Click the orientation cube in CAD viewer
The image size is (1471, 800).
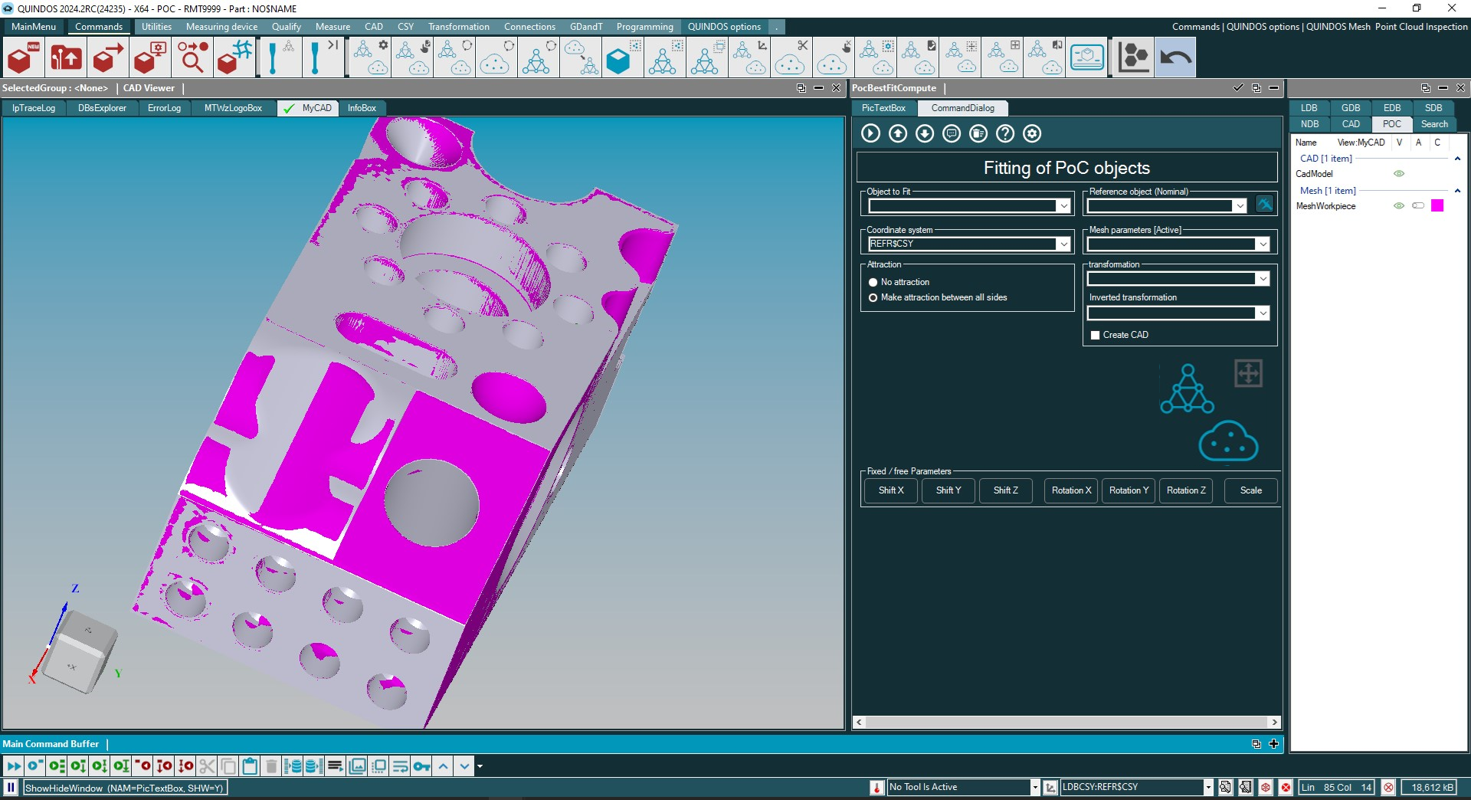tap(80, 652)
